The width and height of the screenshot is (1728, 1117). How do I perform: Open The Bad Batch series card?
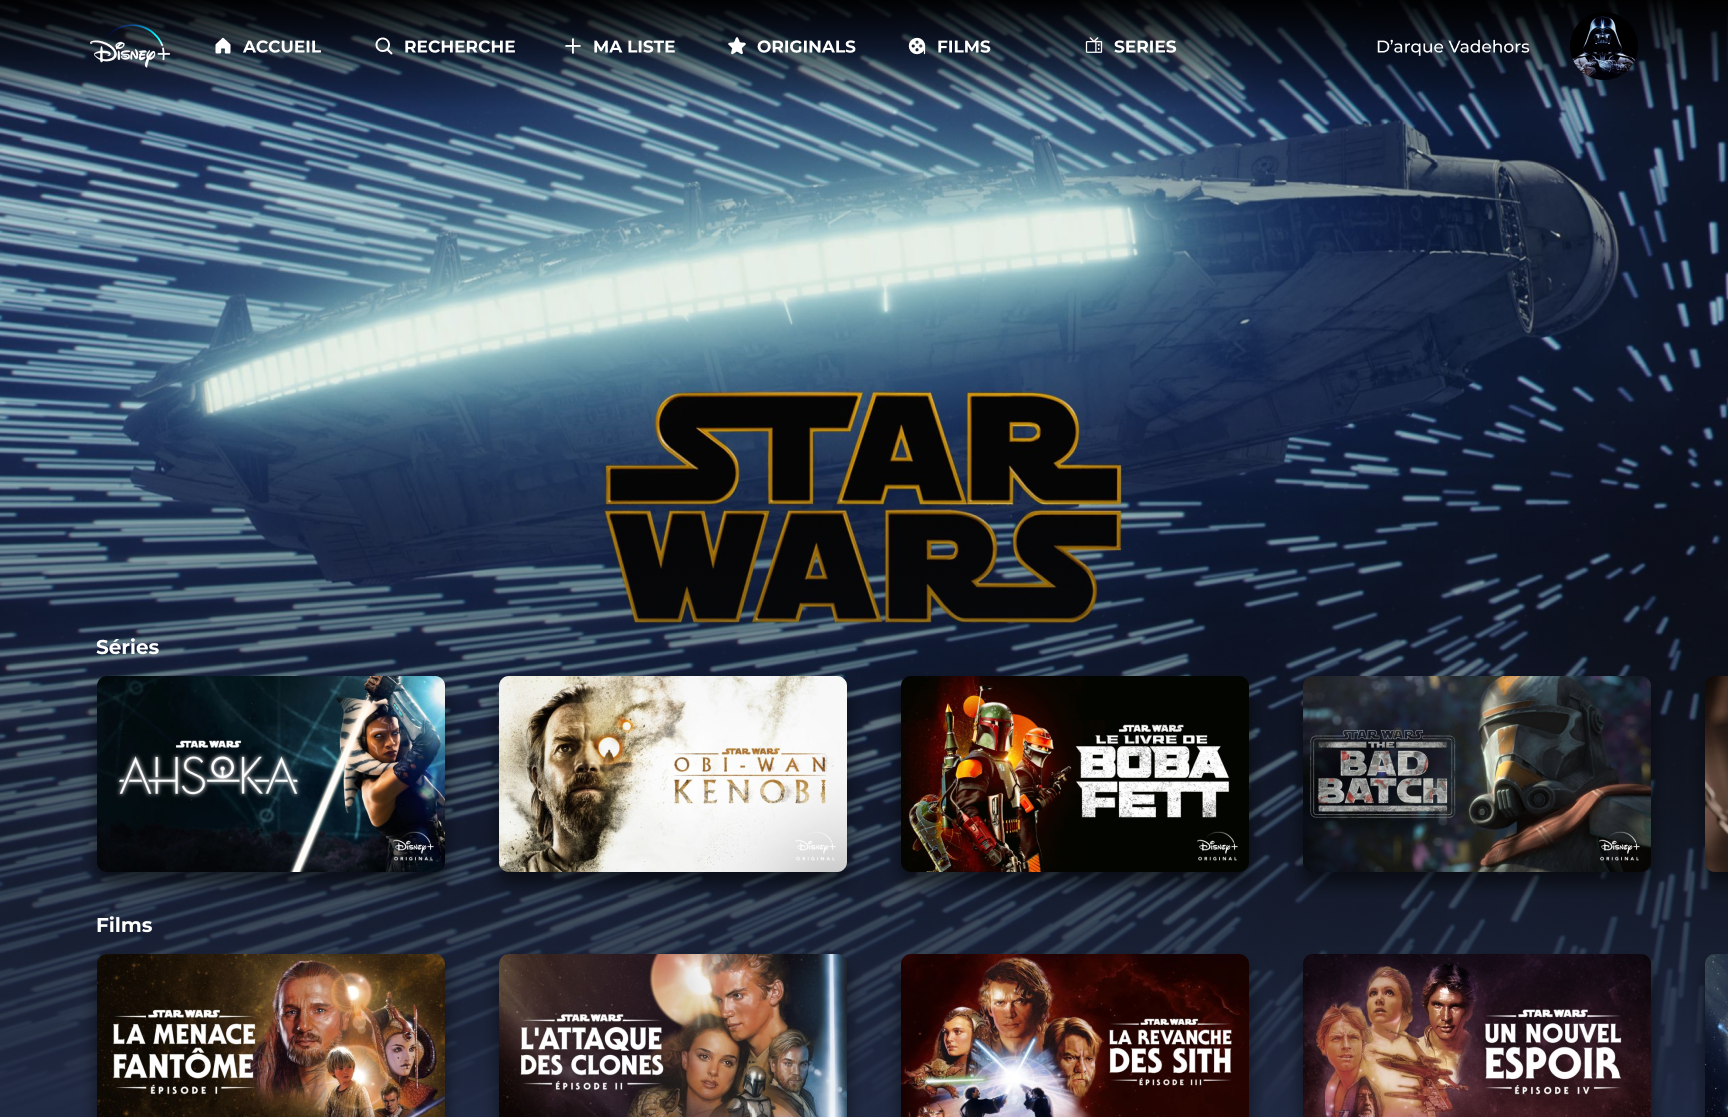tap(1477, 774)
